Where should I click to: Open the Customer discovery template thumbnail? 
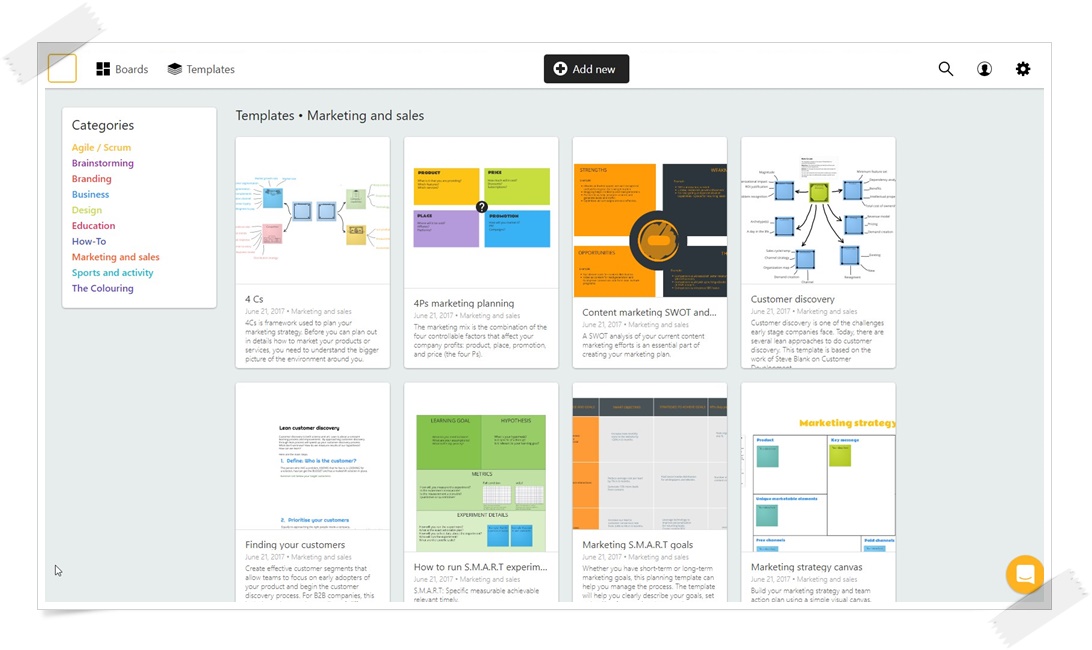(818, 211)
